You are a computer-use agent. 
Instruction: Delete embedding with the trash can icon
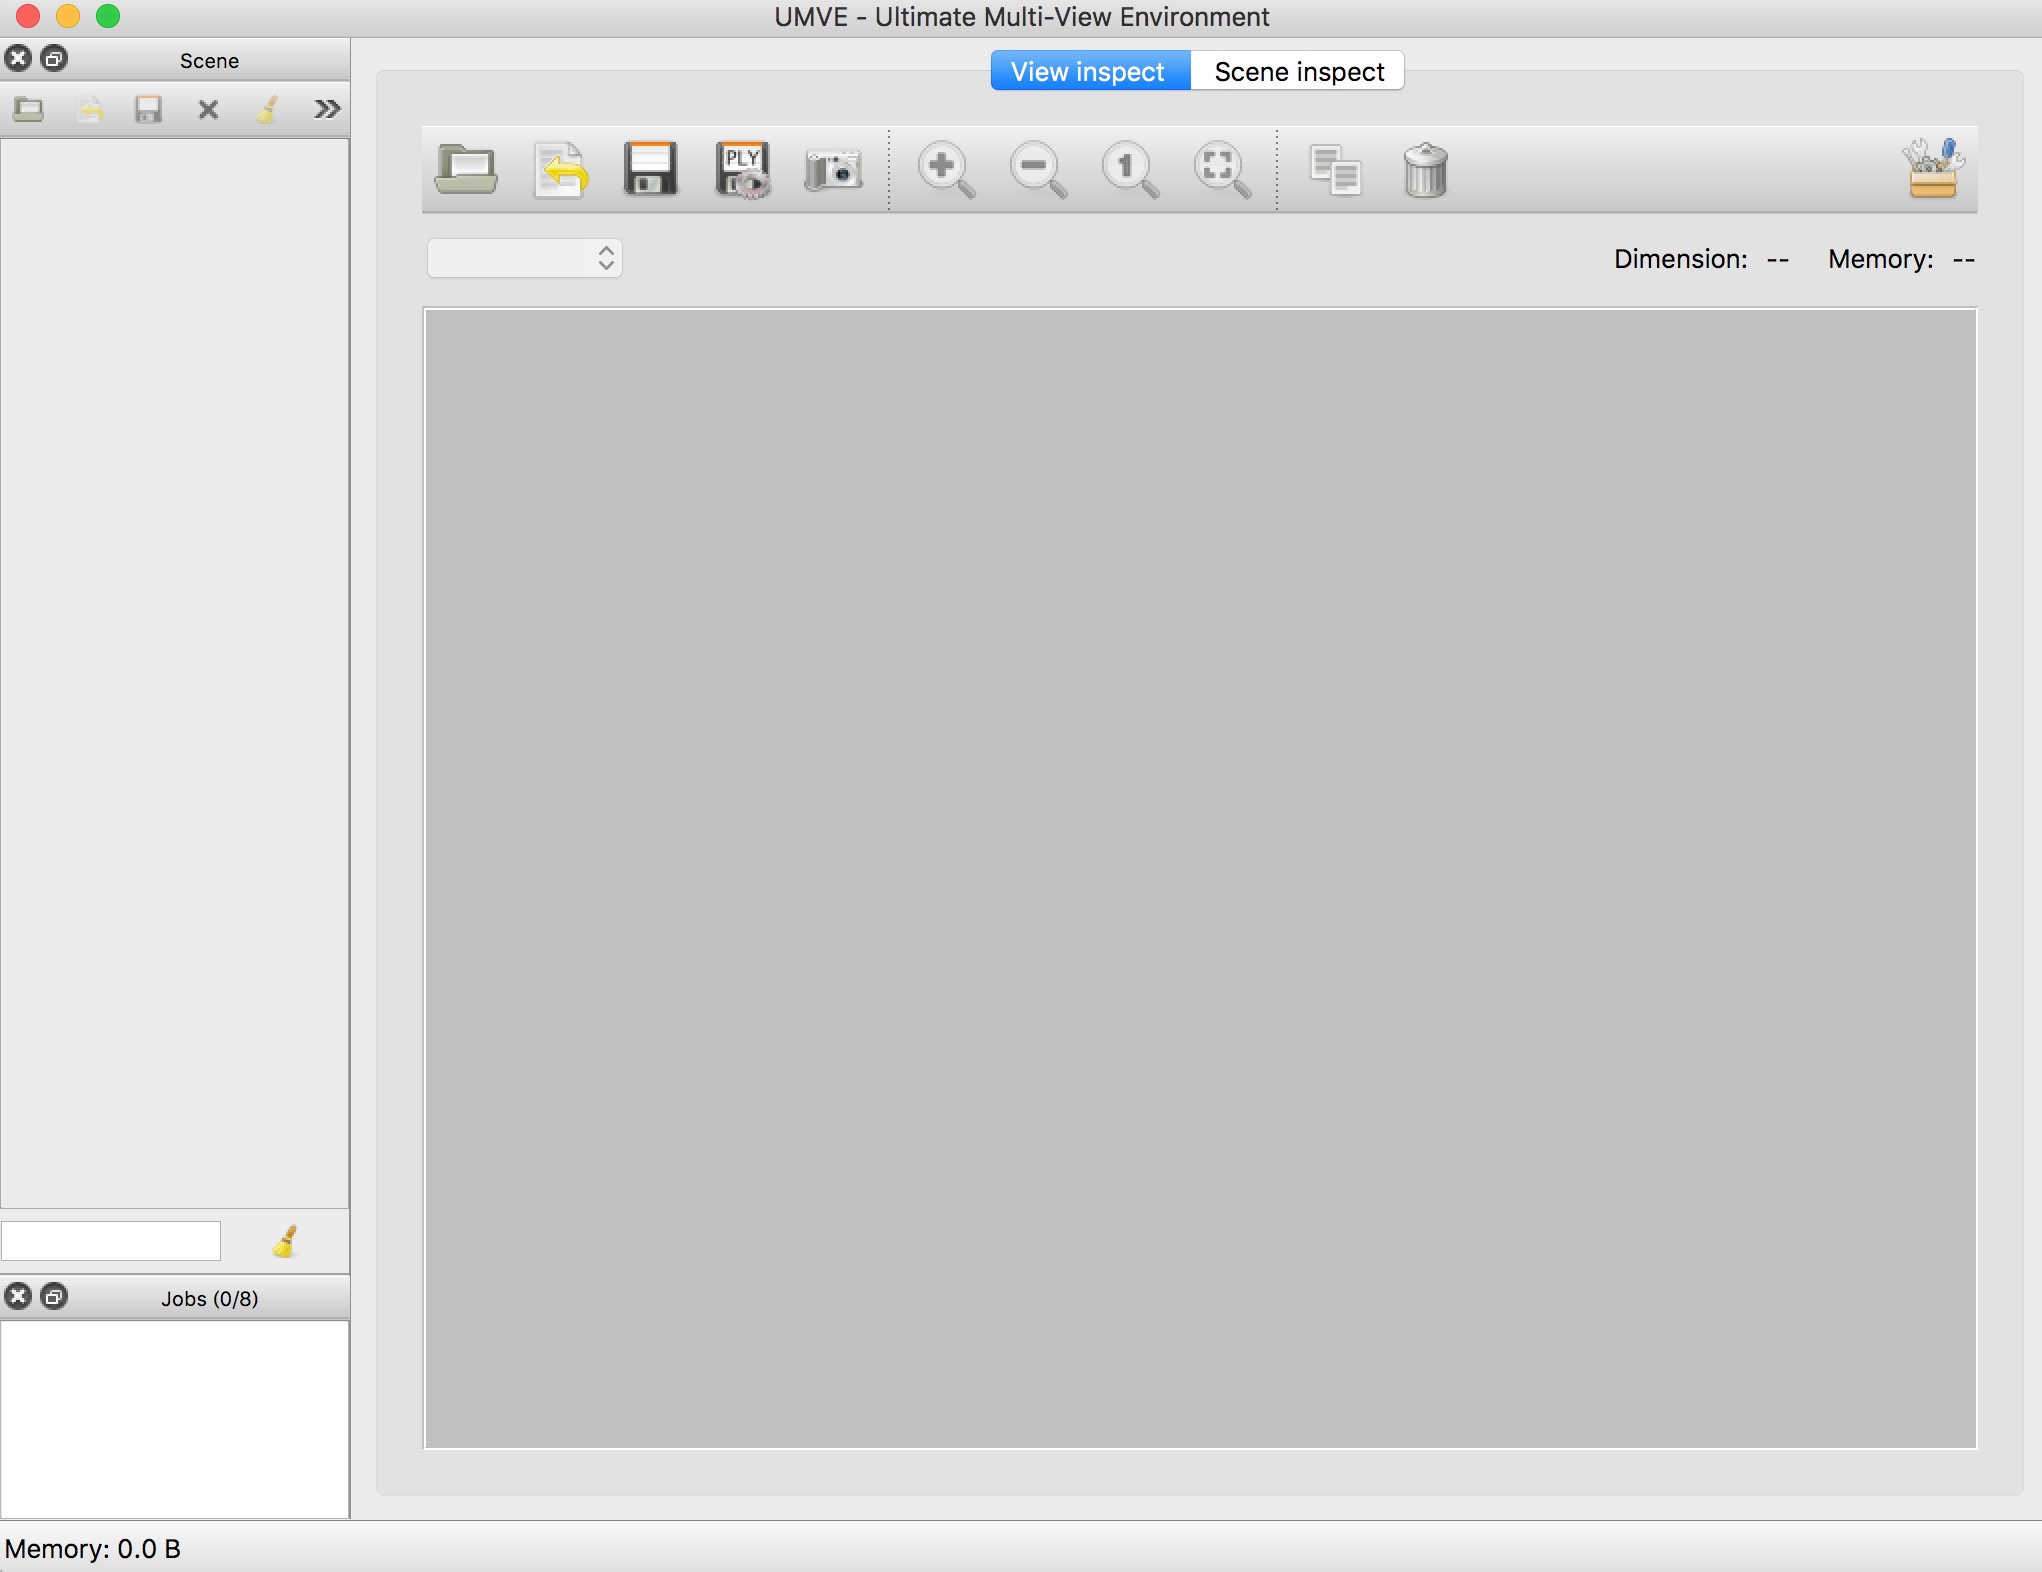click(x=1425, y=169)
